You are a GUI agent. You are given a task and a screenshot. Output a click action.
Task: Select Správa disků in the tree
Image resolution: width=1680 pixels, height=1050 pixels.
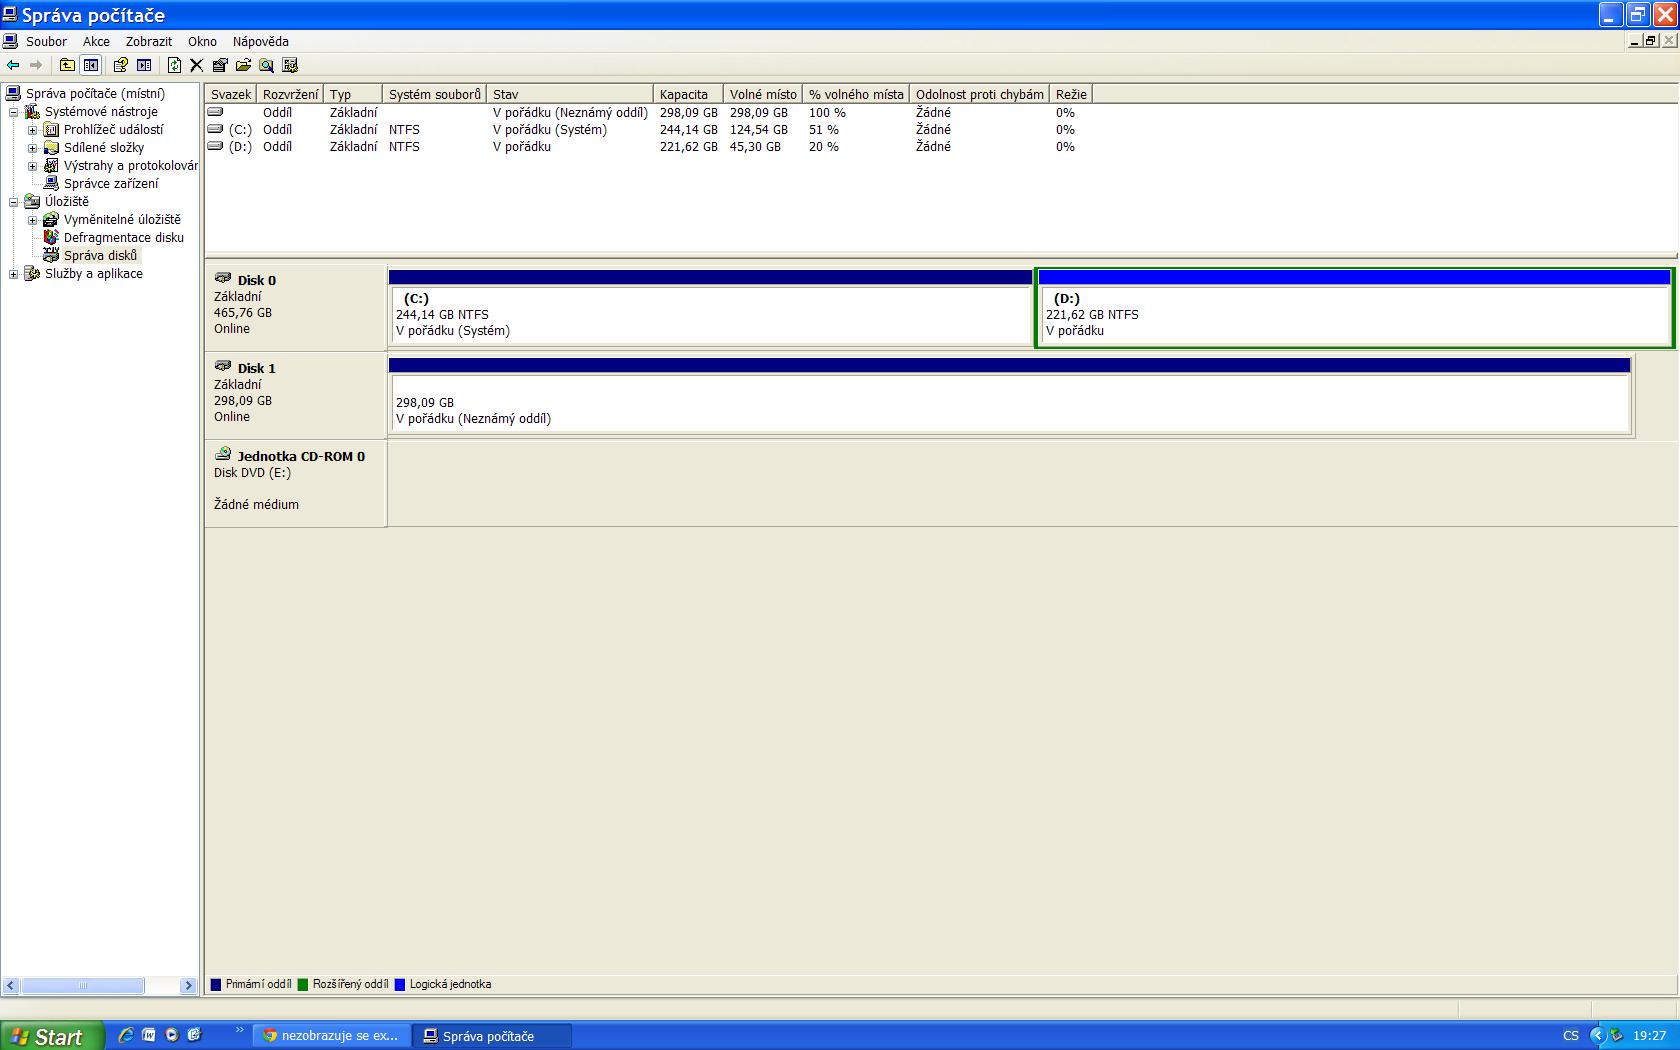100,255
